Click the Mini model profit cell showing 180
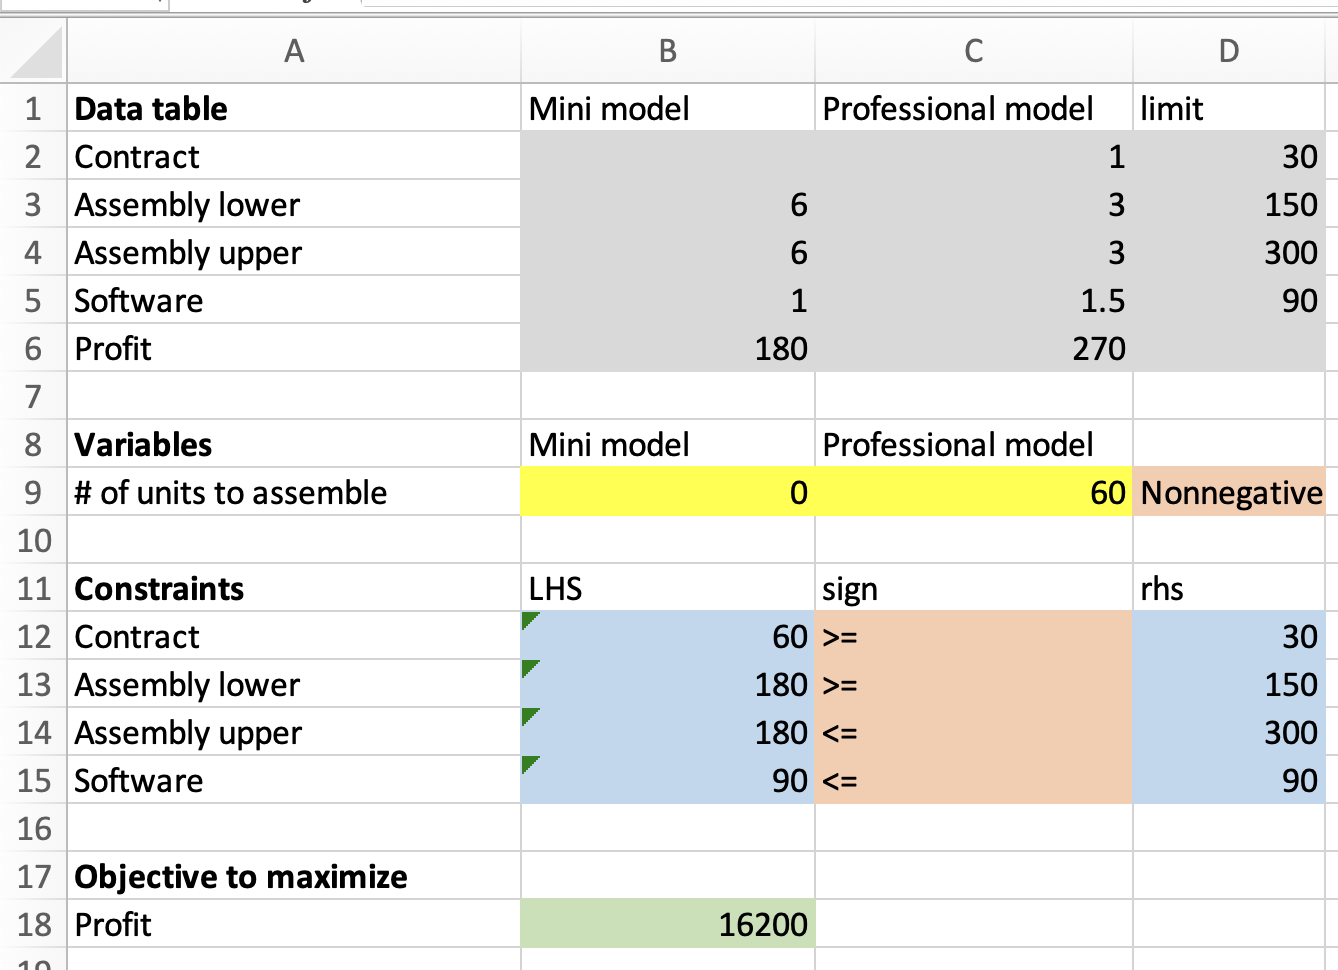The width and height of the screenshot is (1338, 970). click(667, 349)
